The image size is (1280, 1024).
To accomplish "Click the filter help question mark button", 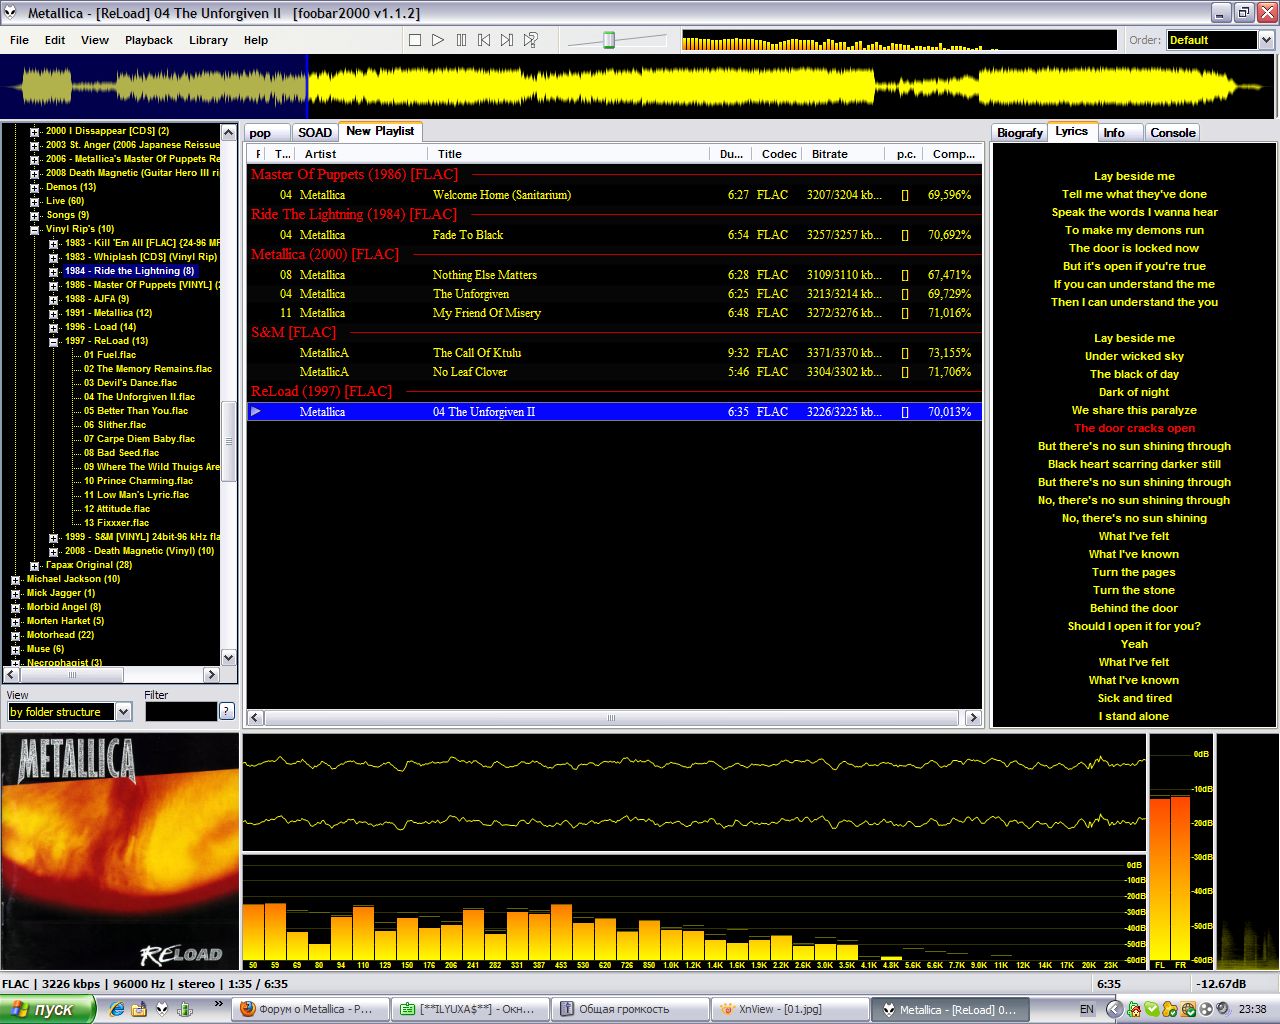I will coord(227,711).
